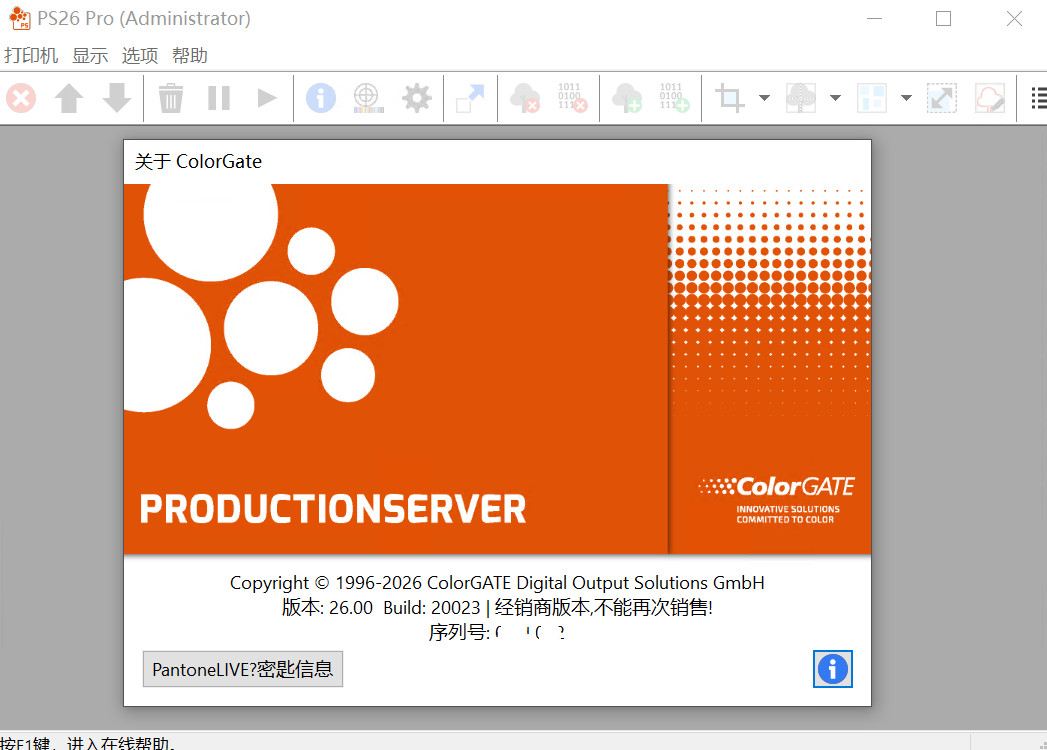This screenshot has height=750, width=1047.
Task: Click the binary data icon with red X
Action: [572, 98]
